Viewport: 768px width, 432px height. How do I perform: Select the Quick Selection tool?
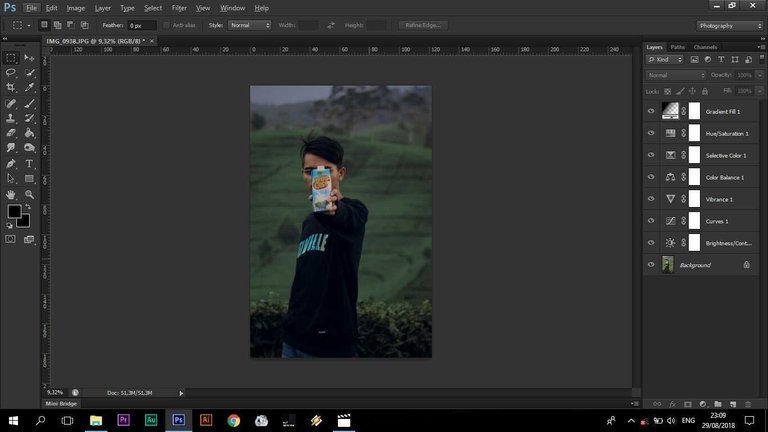[x=29, y=72]
